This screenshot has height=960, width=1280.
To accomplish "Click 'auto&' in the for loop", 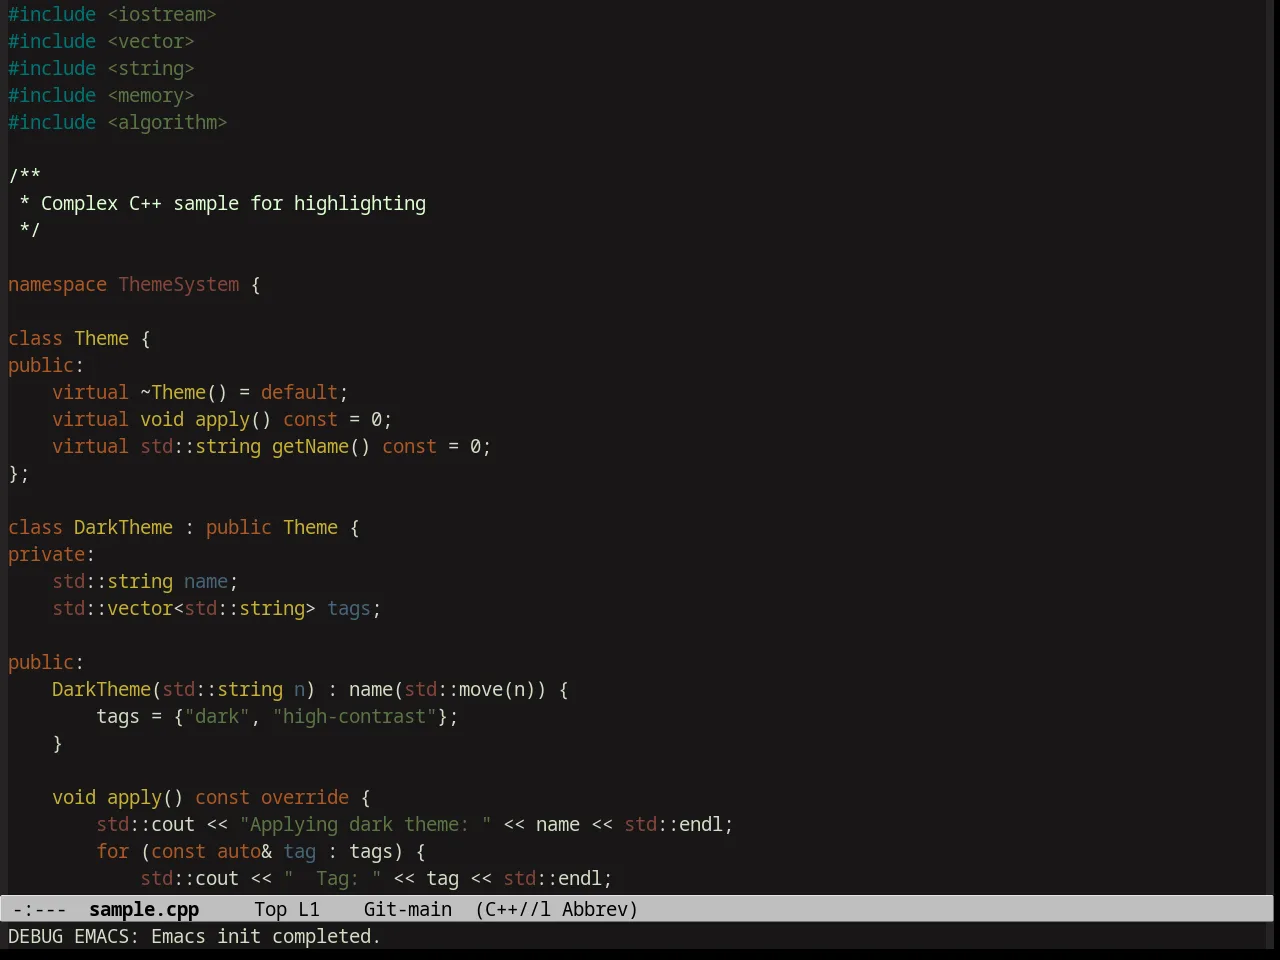I will [x=244, y=851].
